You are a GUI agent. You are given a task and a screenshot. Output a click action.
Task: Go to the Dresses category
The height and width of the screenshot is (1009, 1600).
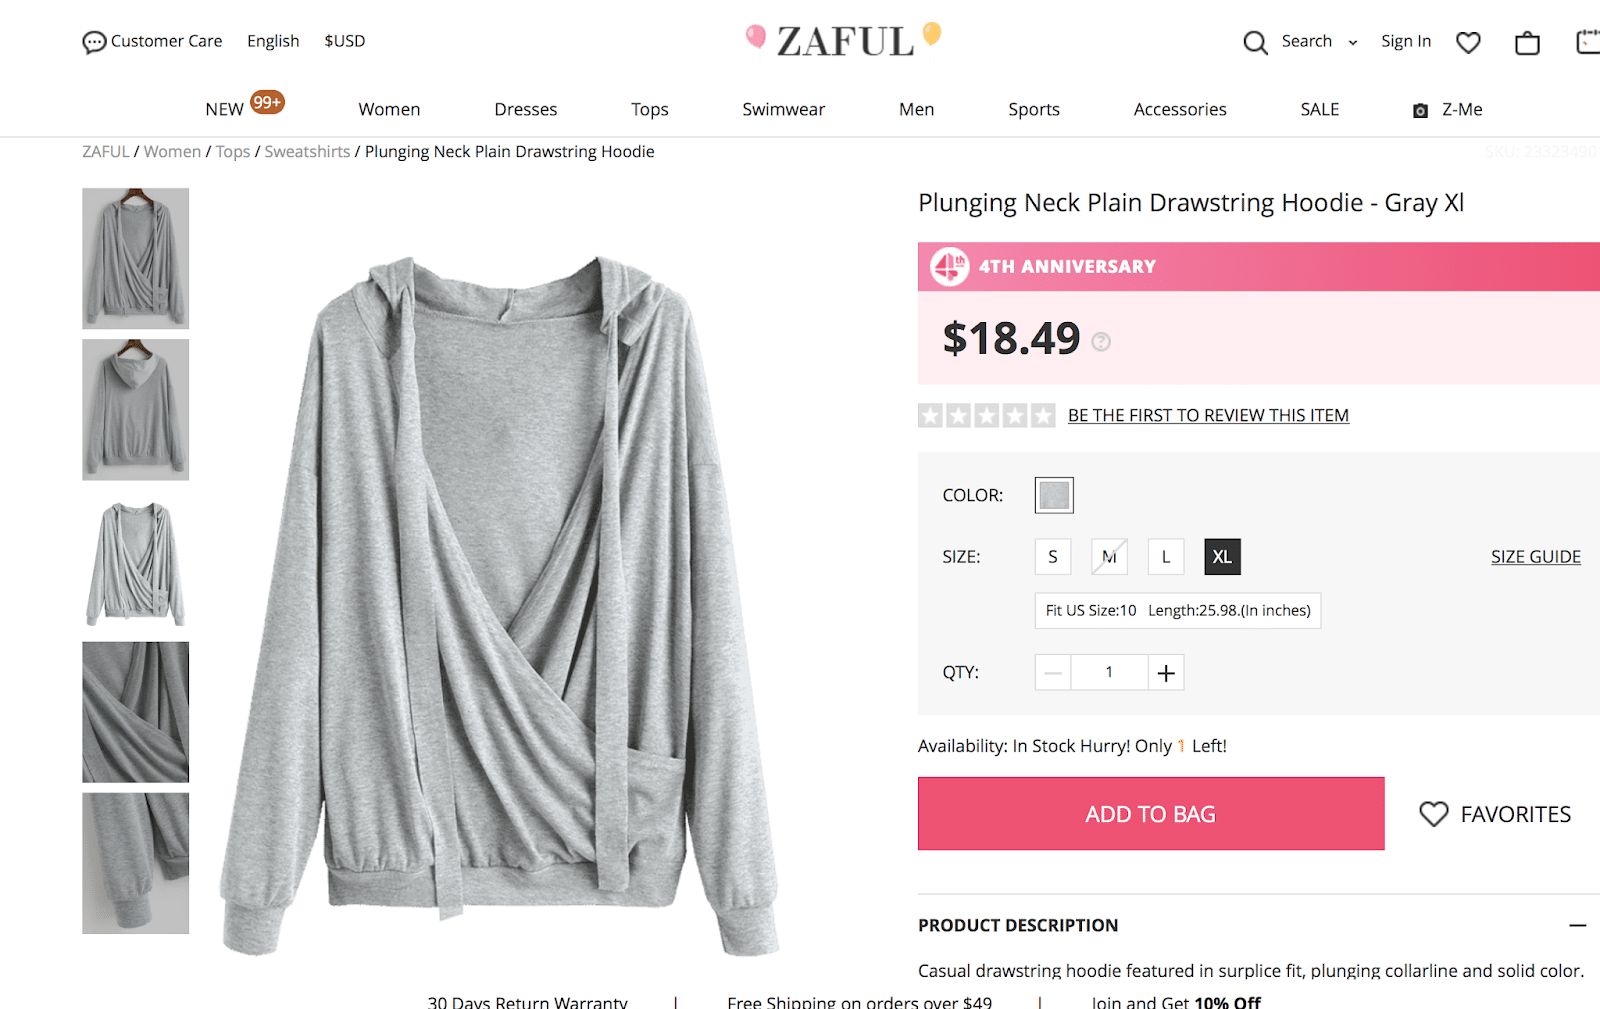525,109
